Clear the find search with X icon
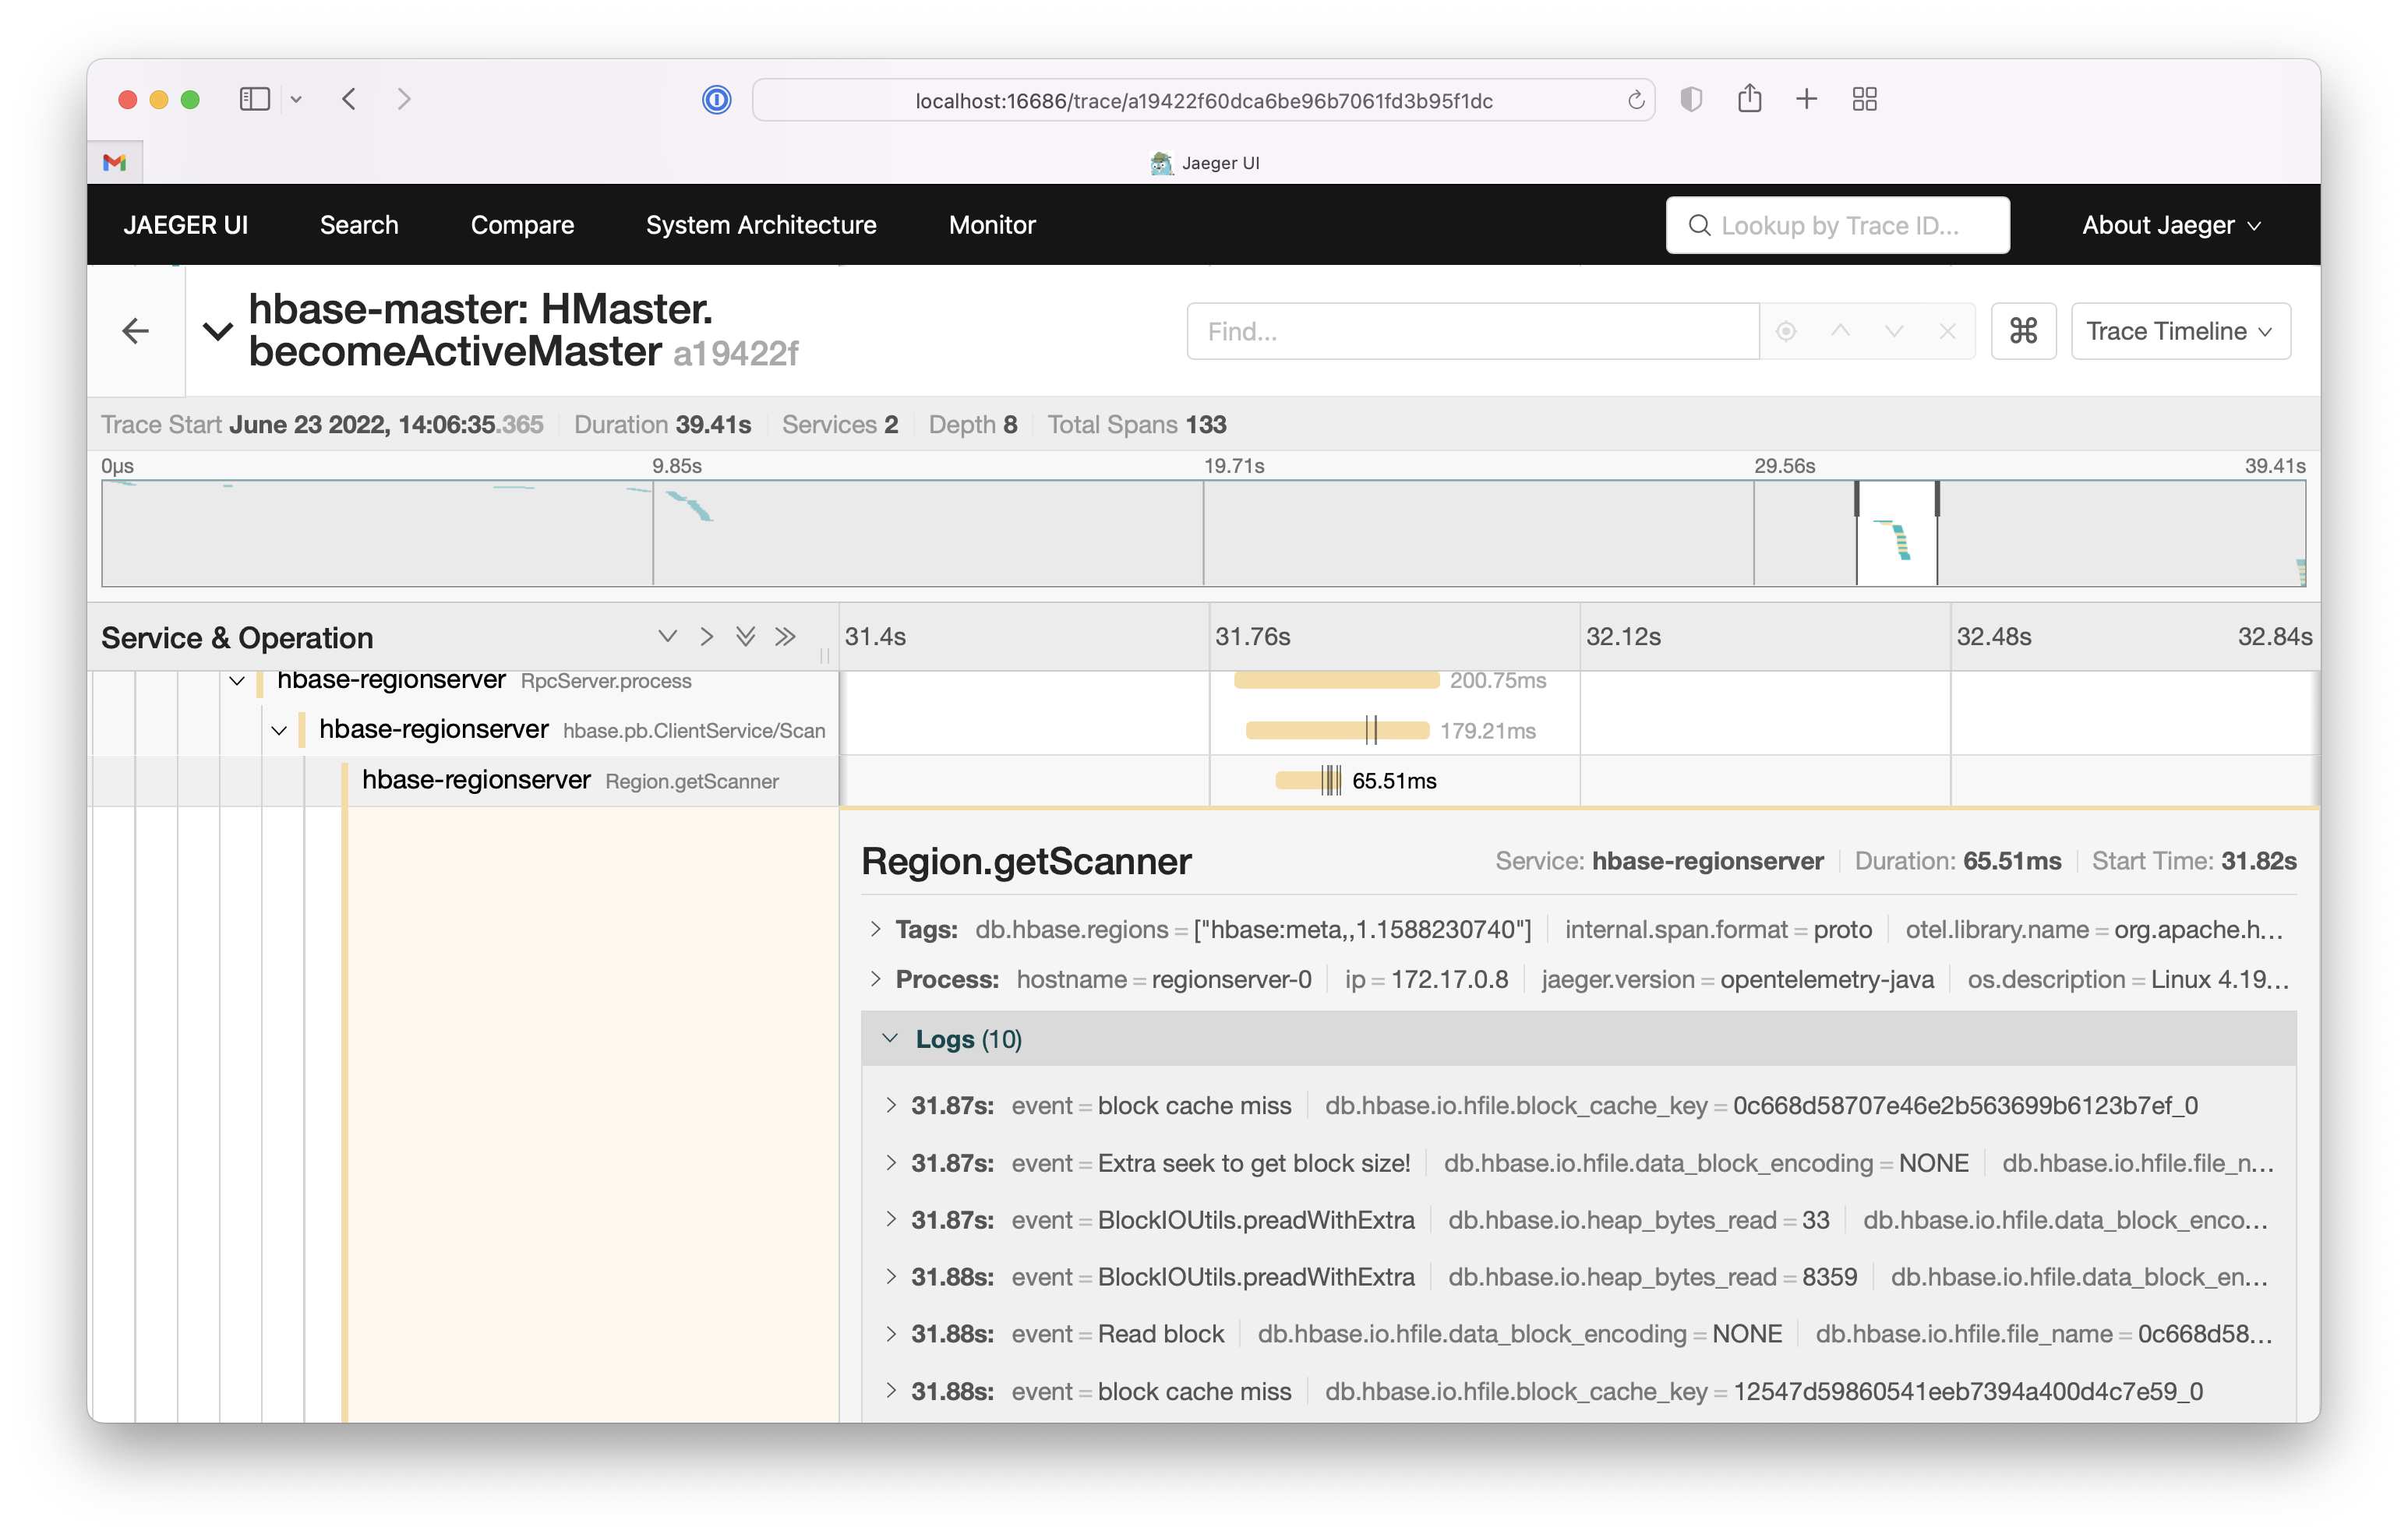The image size is (2408, 1538). pos(1947,331)
